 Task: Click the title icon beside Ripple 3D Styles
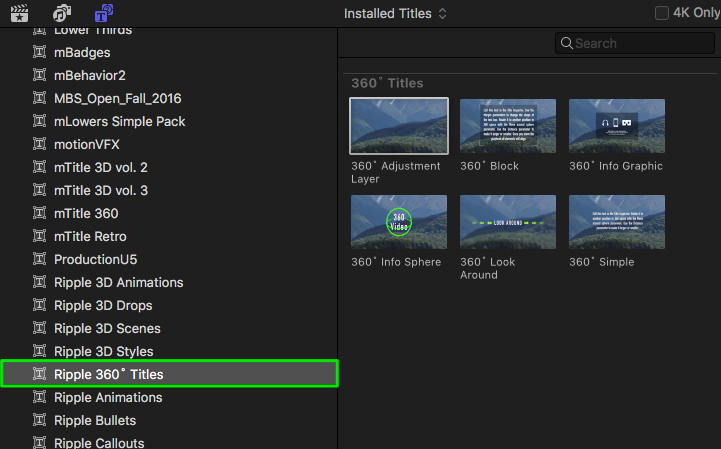point(40,351)
